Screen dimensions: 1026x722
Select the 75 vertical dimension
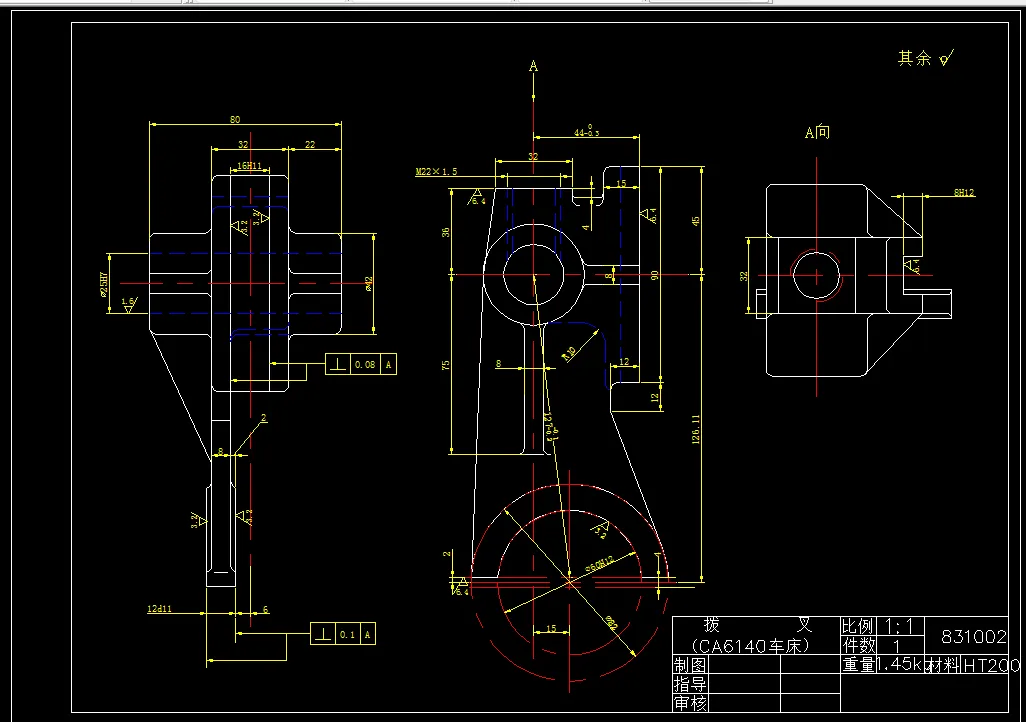click(x=446, y=365)
